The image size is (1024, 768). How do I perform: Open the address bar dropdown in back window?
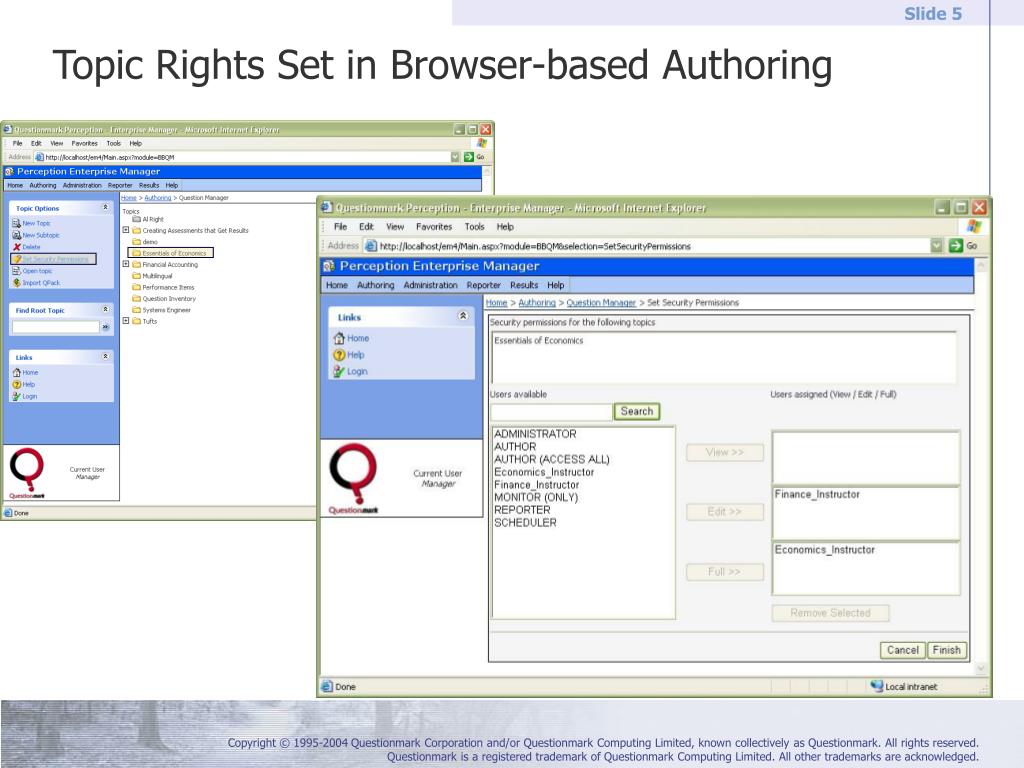(455, 157)
